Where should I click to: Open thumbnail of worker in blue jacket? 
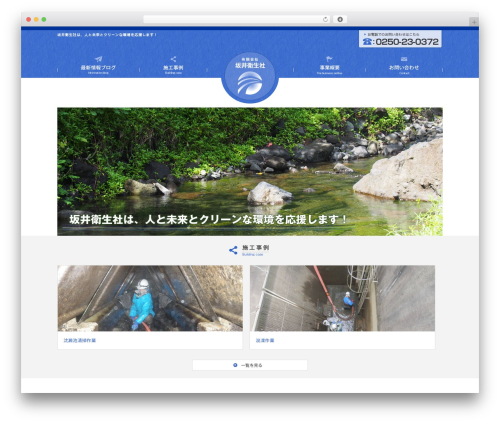(x=150, y=298)
